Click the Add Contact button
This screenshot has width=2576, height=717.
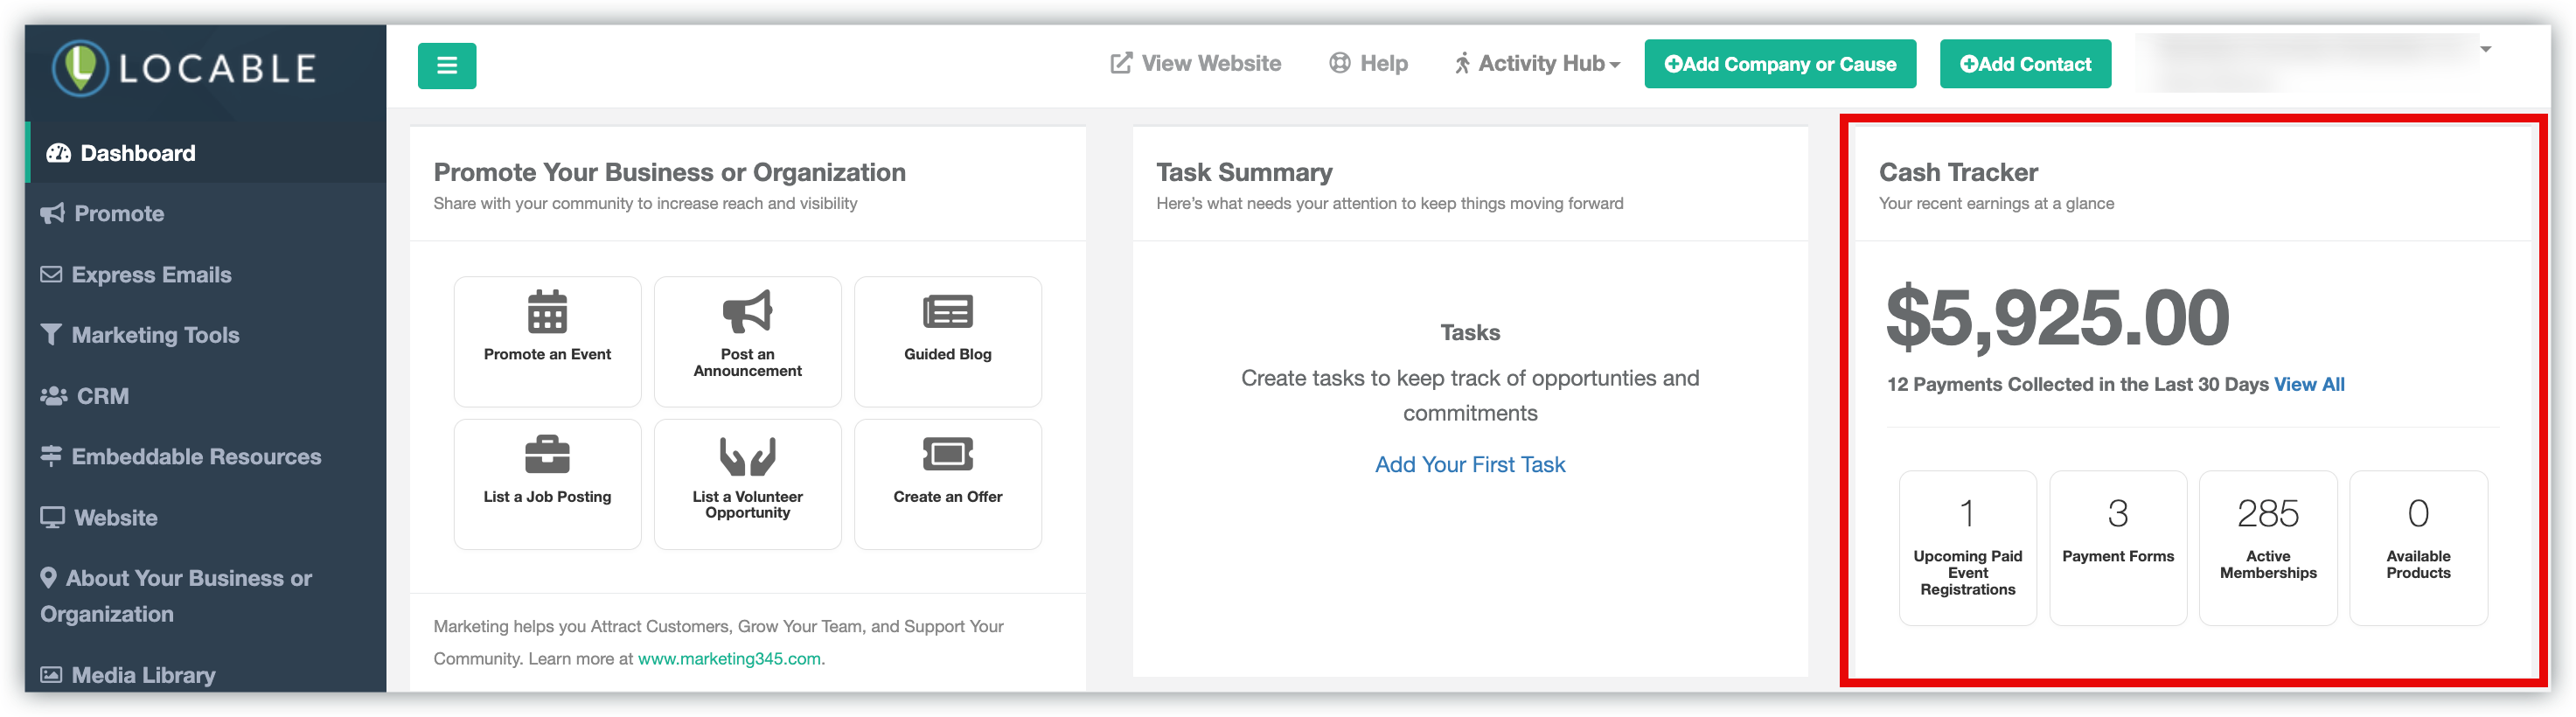(x=2025, y=64)
